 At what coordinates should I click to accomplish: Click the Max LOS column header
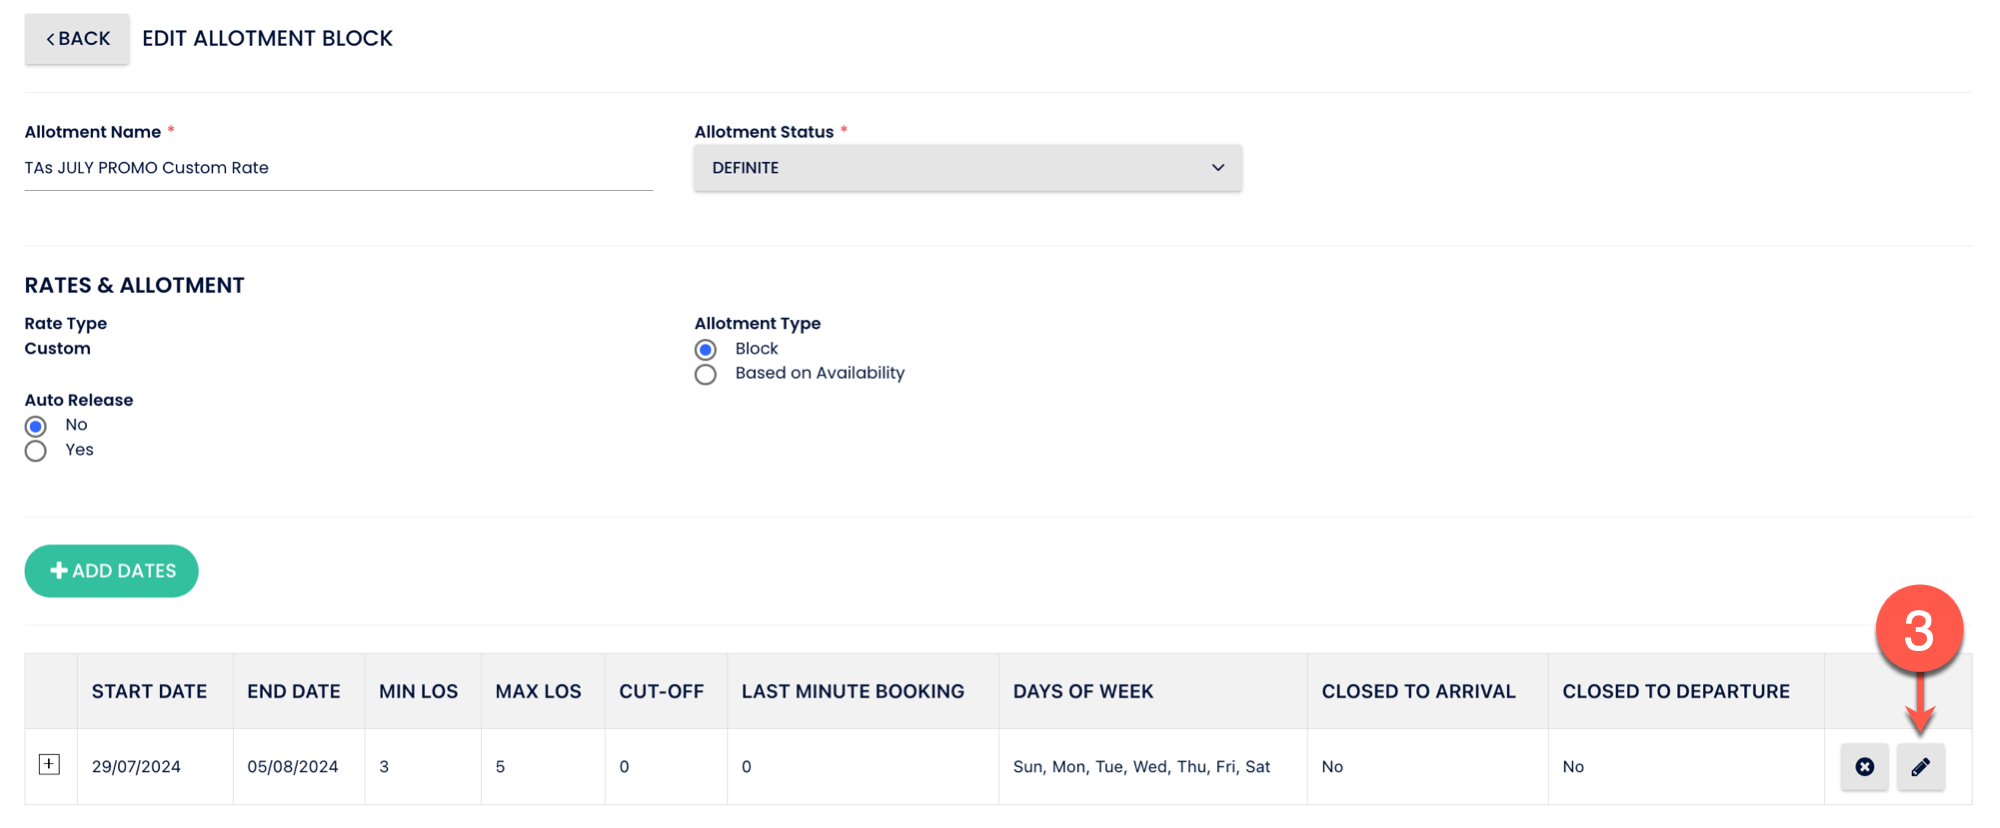[x=538, y=692]
